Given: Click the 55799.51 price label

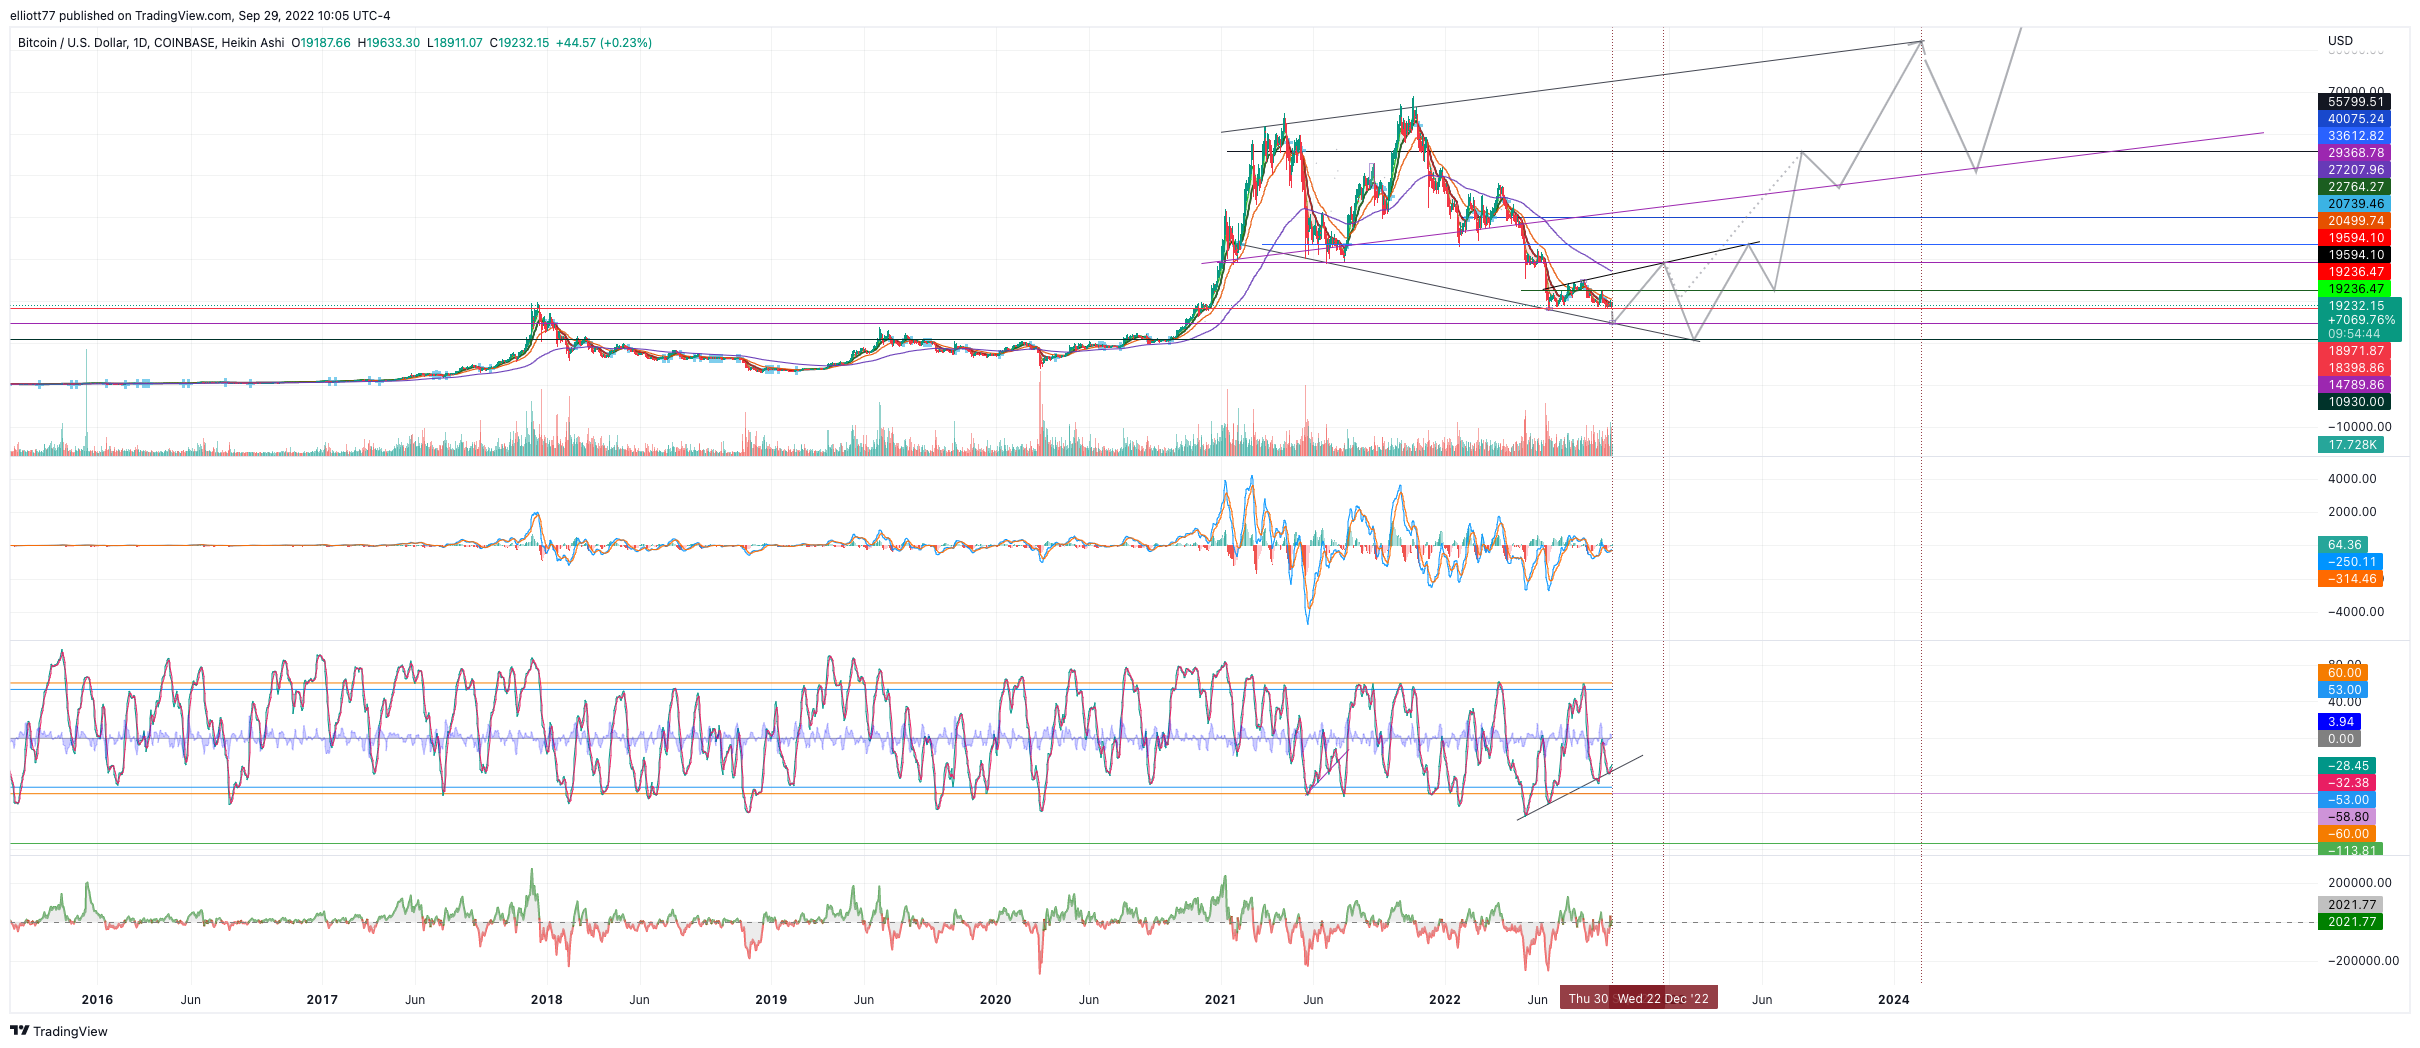Looking at the screenshot, I should 2354,102.
